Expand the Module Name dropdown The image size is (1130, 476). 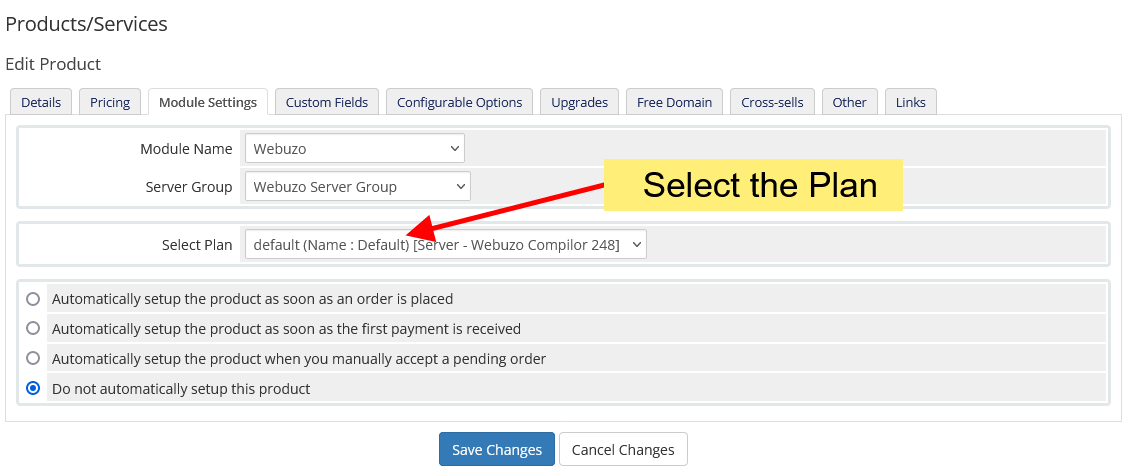(x=354, y=148)
